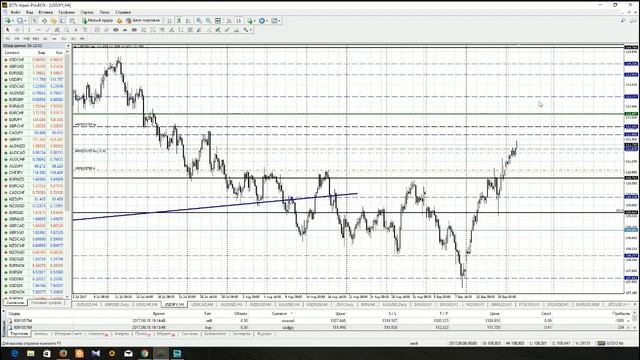The height and width of the screenshot is (360, 640).
Task: Open the indicators list icon
Action: [250, 20]
